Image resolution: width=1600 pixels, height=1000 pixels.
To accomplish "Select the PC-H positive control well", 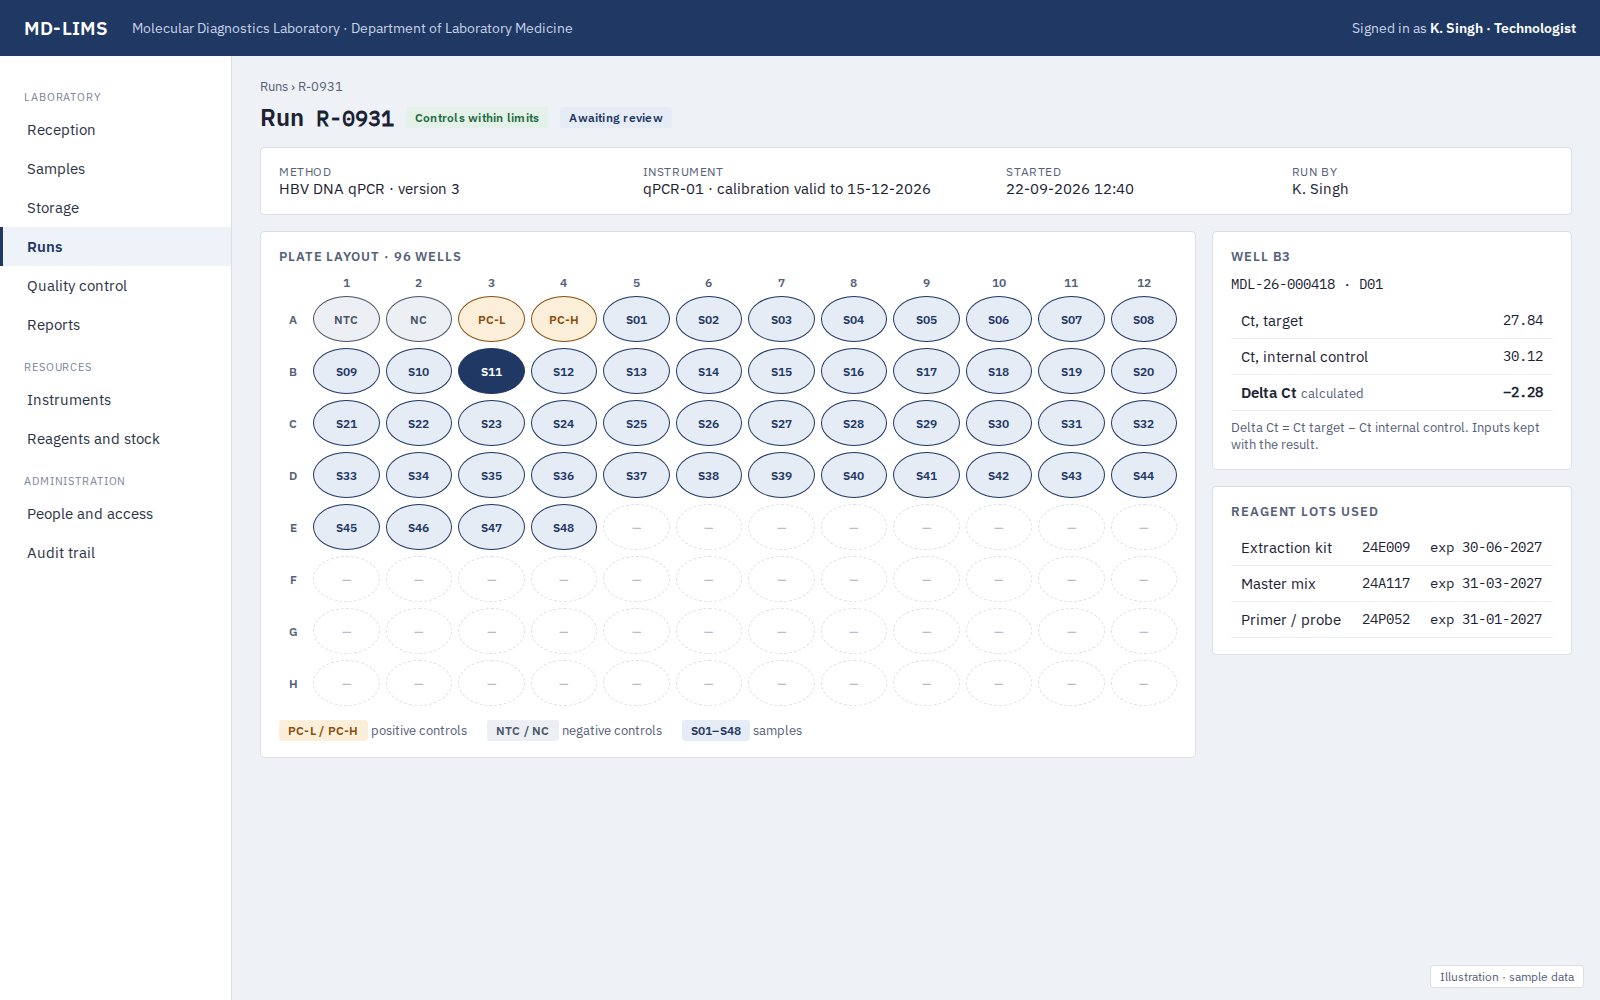I will click(x=564, y=320).
